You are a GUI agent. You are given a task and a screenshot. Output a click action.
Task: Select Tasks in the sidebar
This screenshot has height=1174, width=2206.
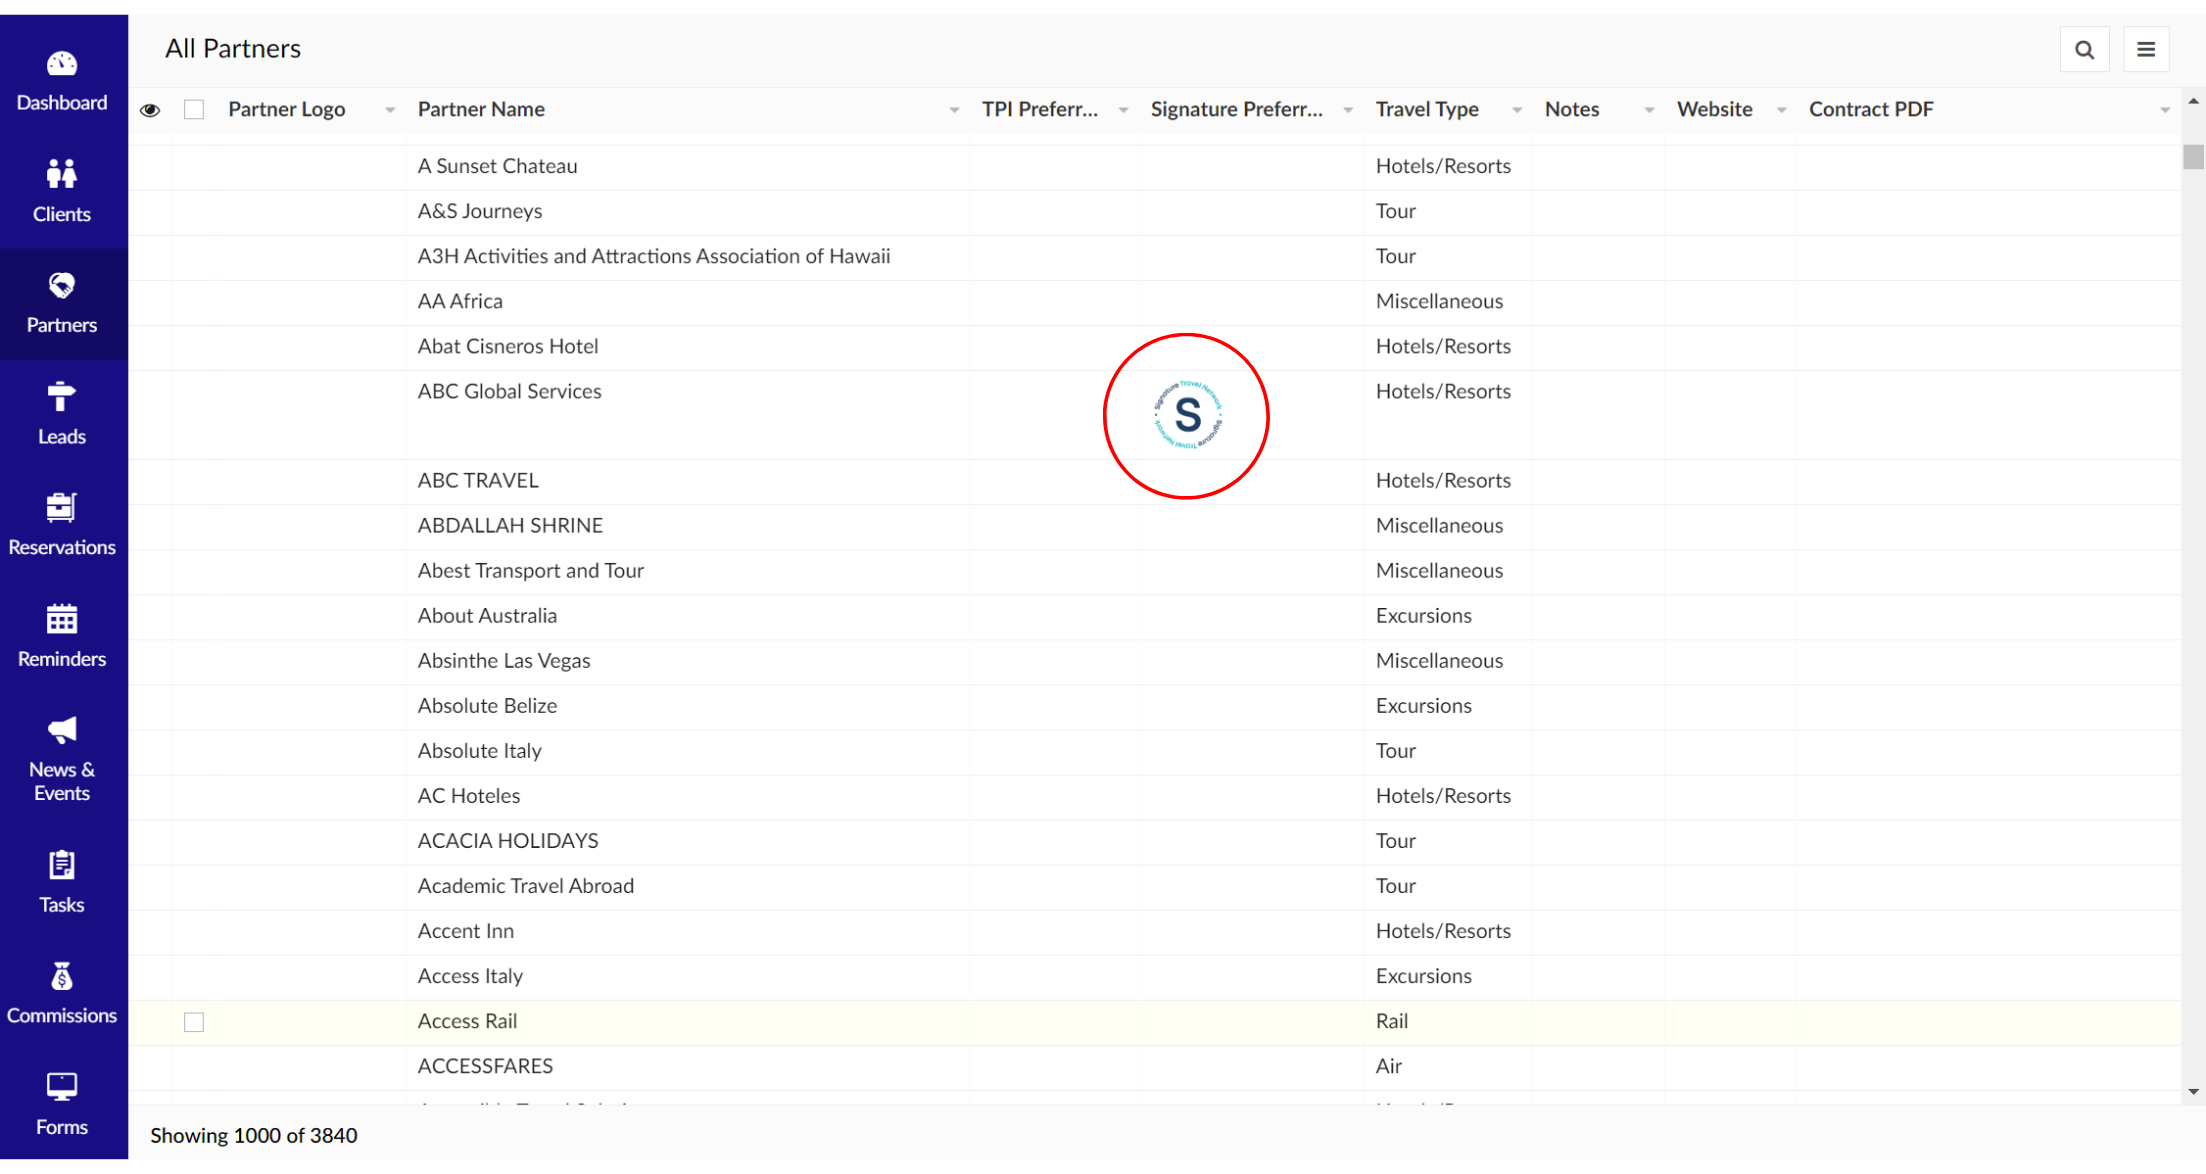tap(61, 882)
